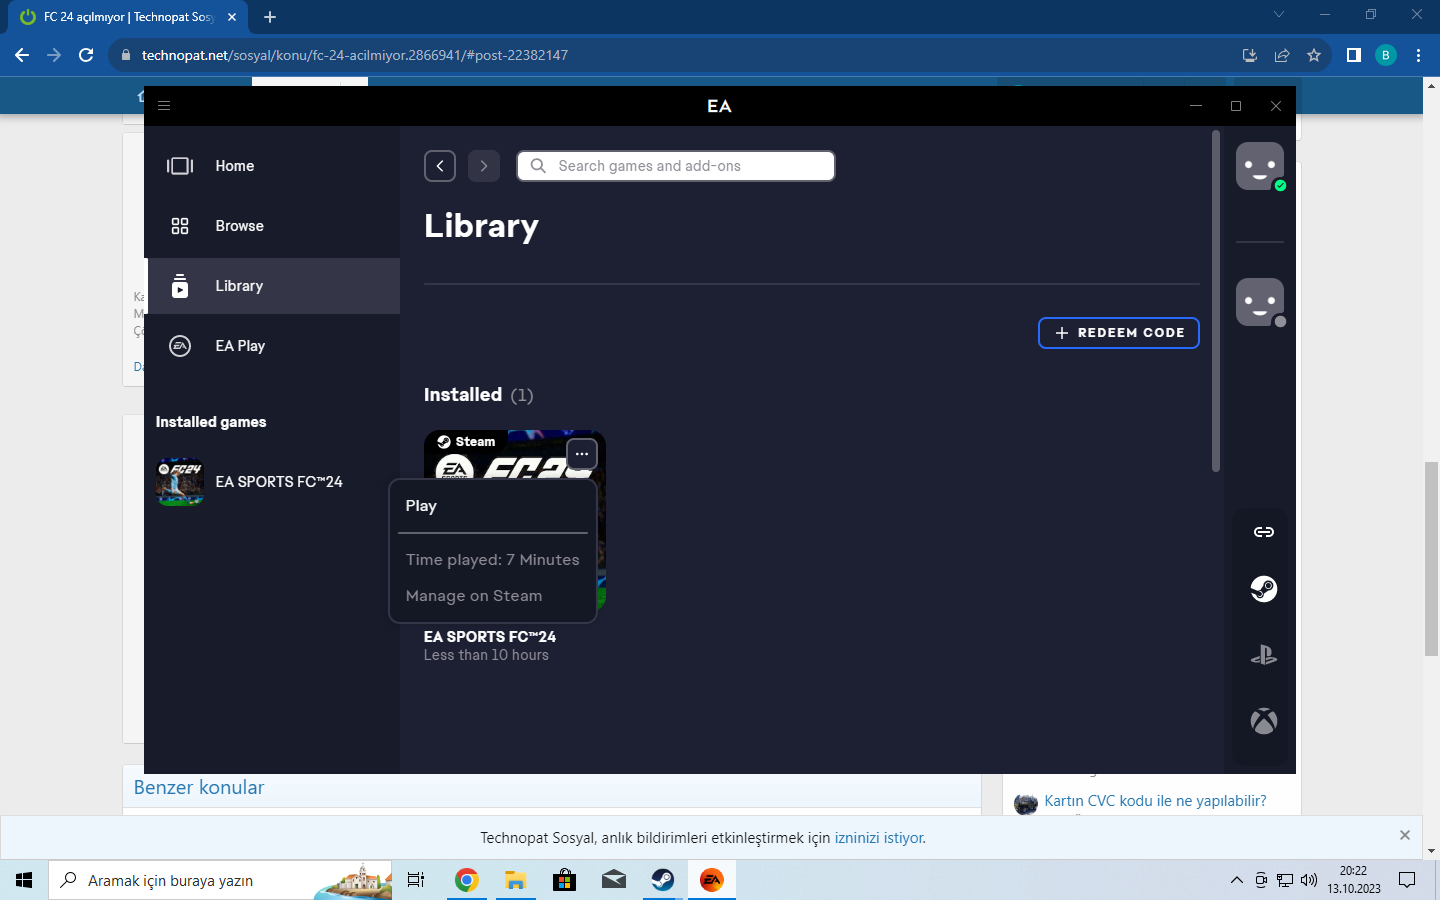Open the EA app hamburger menu
Image resolution: width=1440 pixels, height=900 pixels.
(164, 106)
